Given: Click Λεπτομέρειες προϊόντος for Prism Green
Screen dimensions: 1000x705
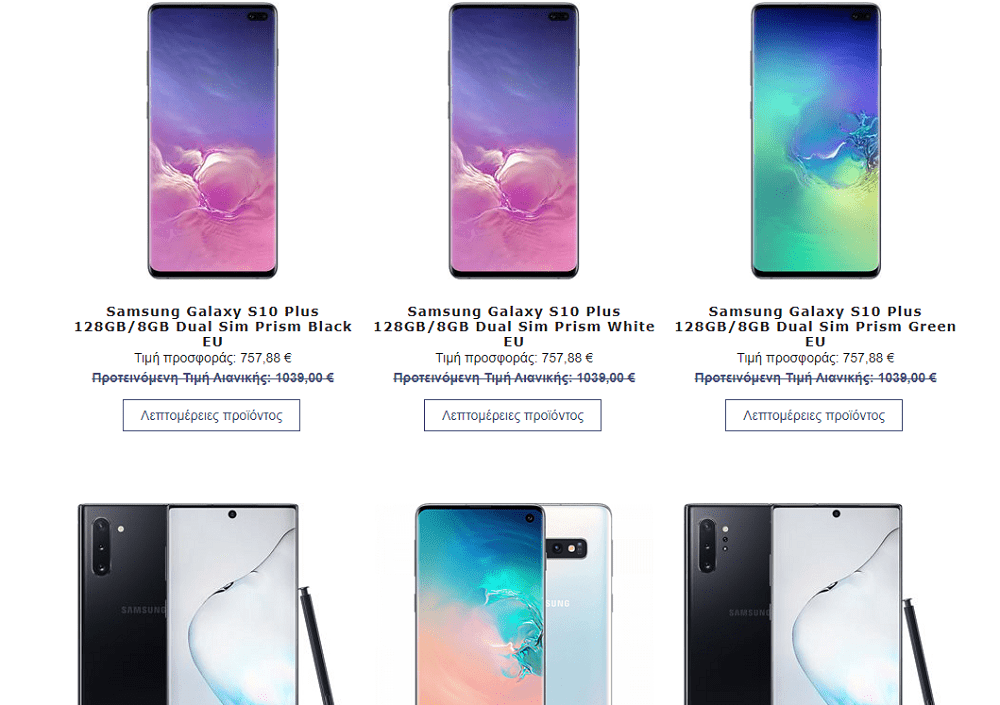Looking at the screenshot, I should point(814,415).
